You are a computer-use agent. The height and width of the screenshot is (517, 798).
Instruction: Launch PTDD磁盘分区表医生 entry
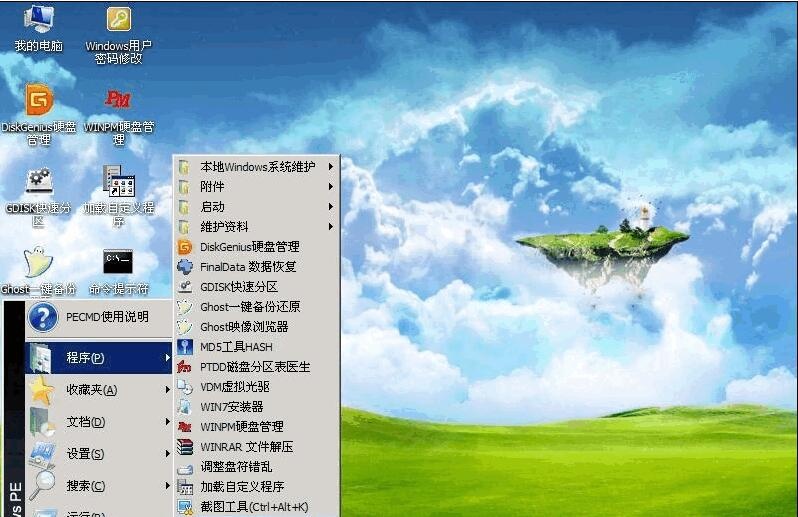256,367
